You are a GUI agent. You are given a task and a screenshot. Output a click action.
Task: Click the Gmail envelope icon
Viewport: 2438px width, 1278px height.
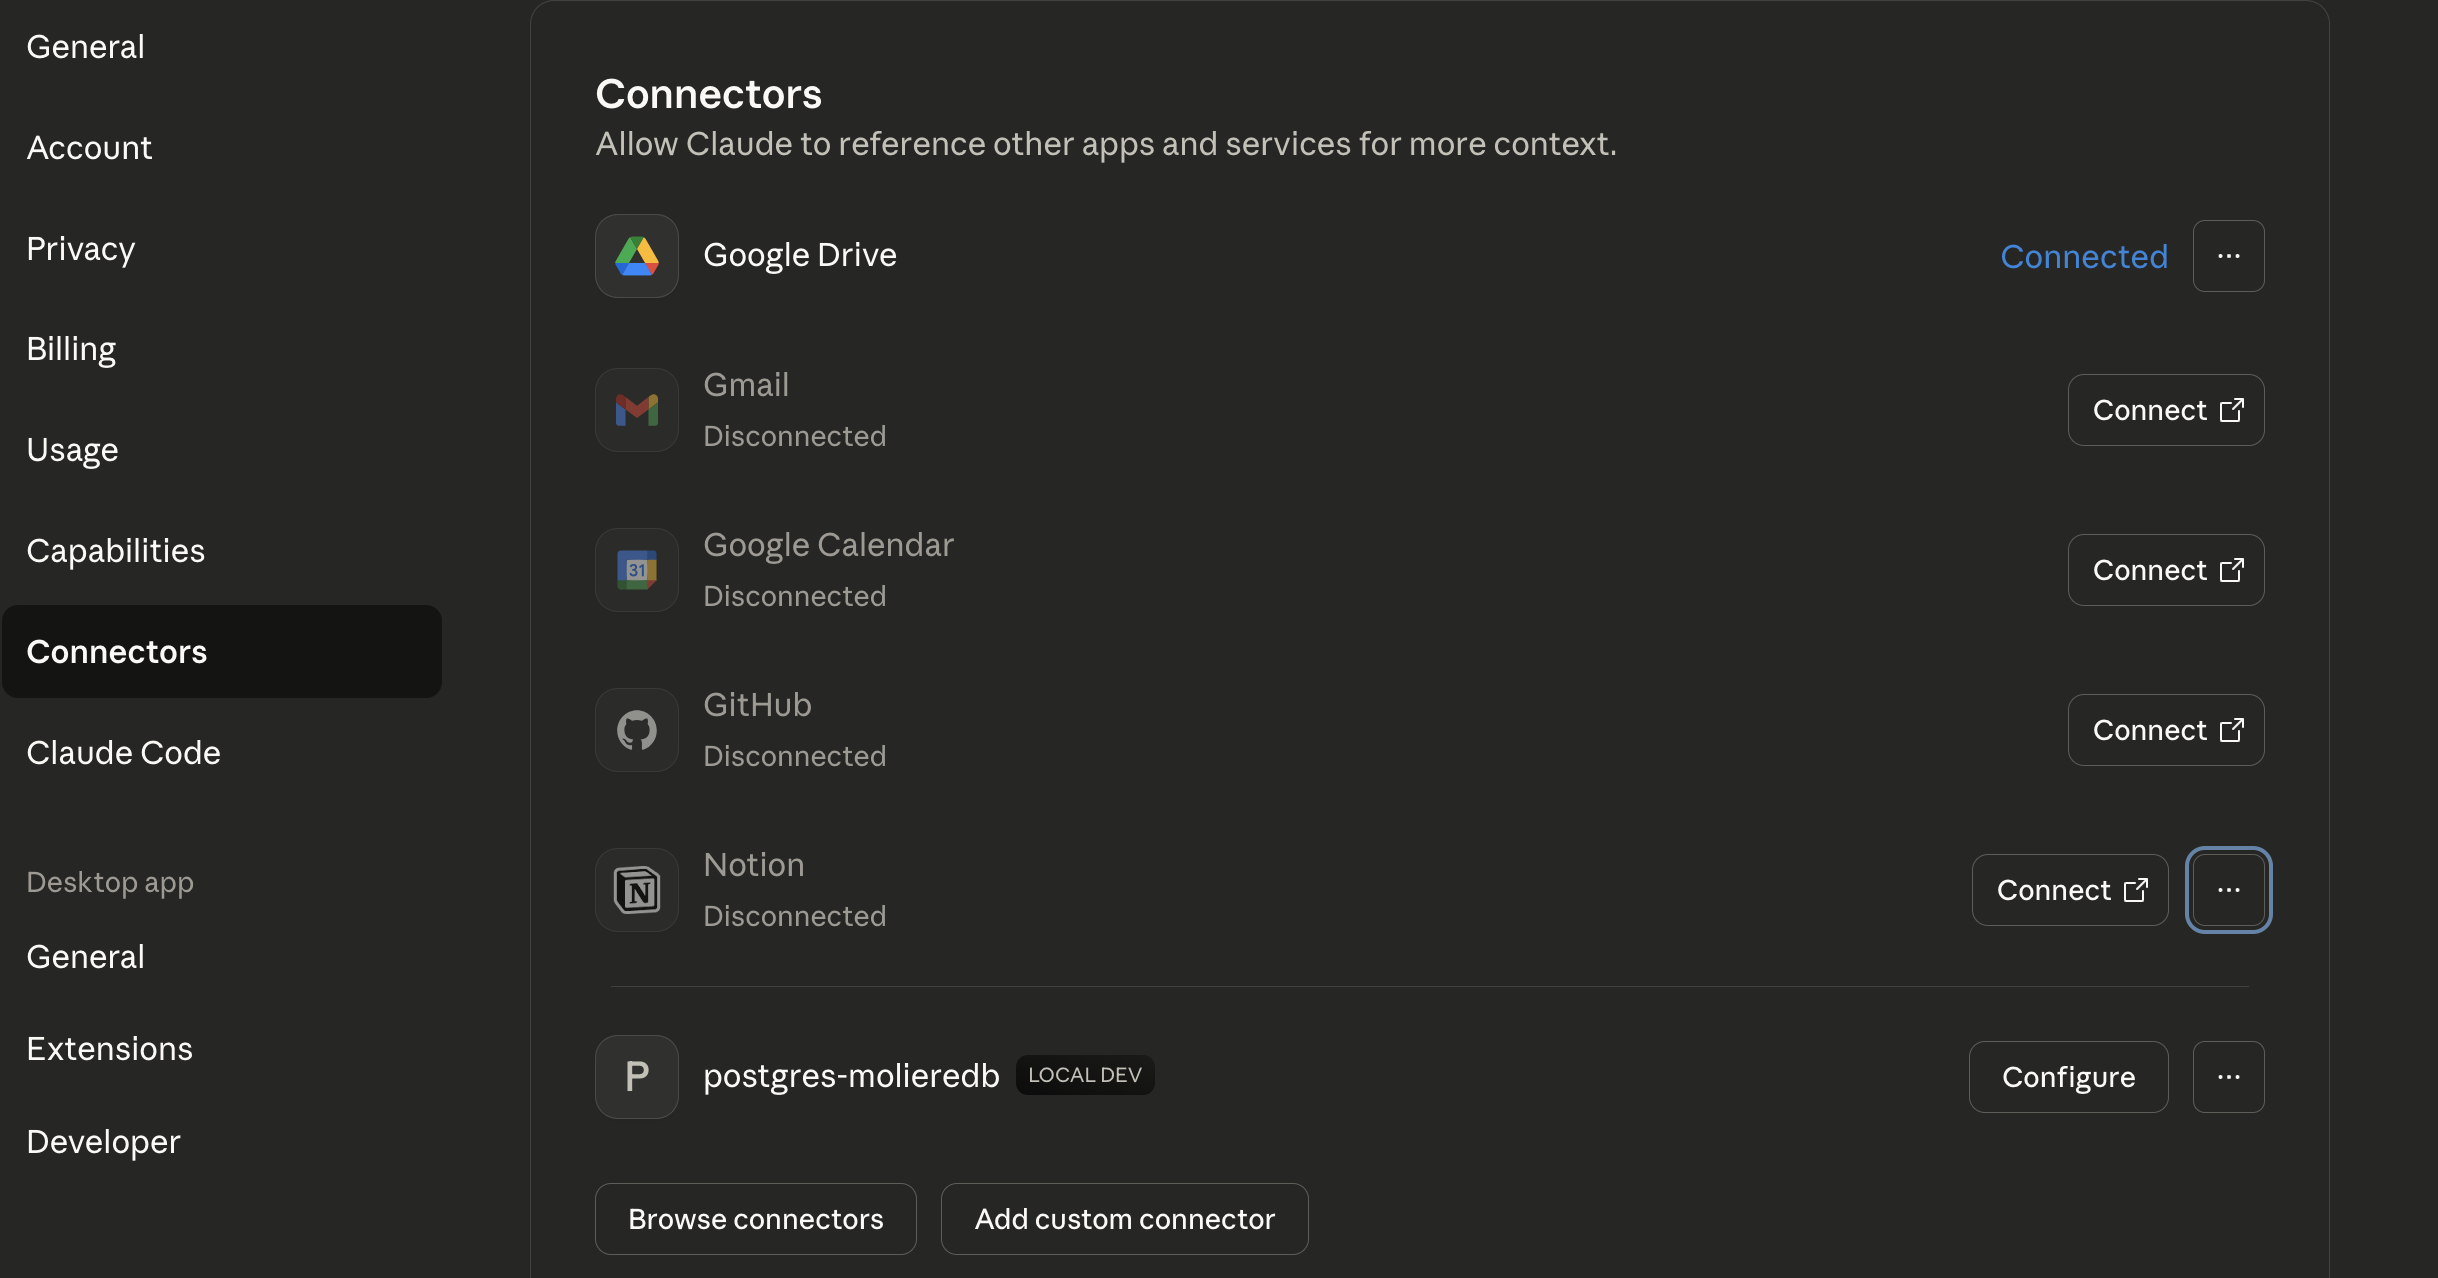(637, 410)
